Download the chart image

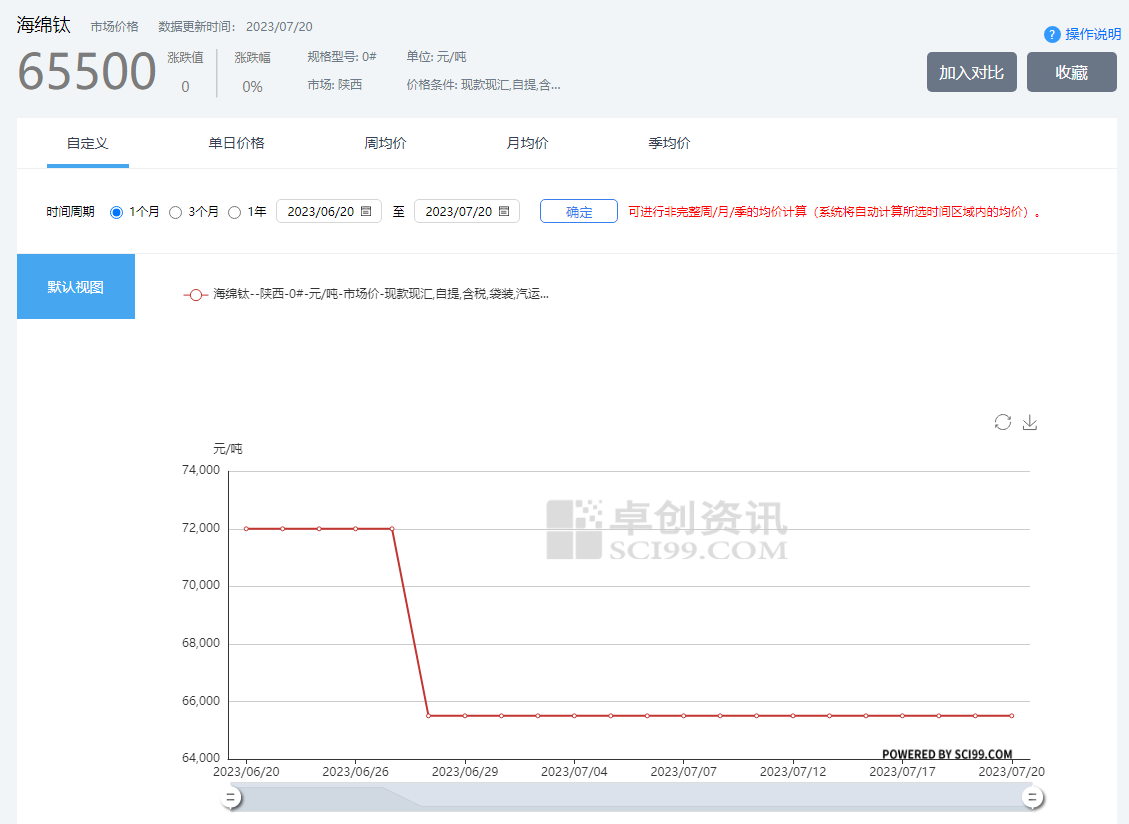point(1030,422)
